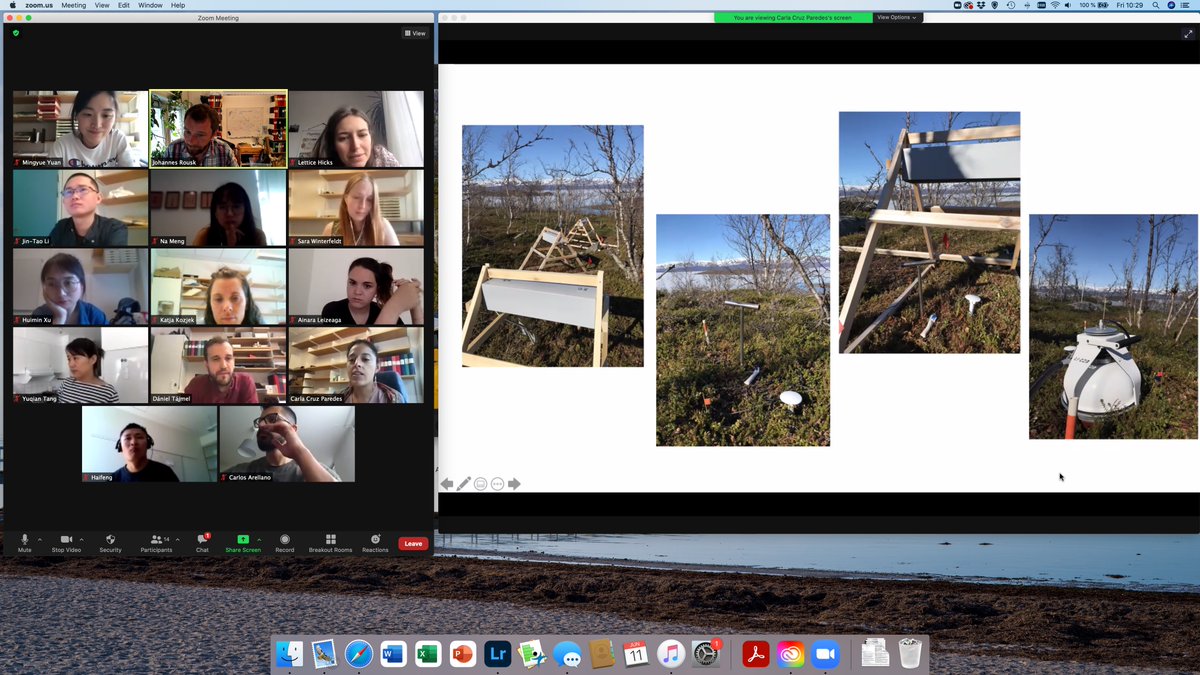Image resolution: width=1200 pixels, height=675 pixels.
Task: Select Carla Cruz Paredes video tile
Action: [356, 366]
